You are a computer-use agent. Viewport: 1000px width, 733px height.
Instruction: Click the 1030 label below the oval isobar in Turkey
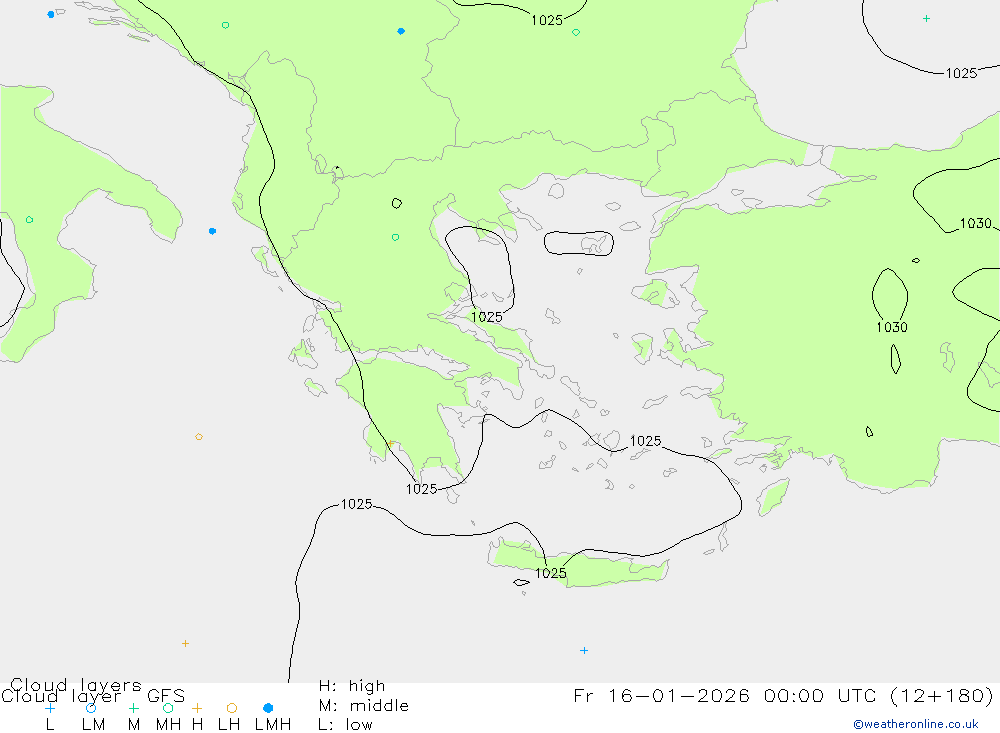click(892, 327)
